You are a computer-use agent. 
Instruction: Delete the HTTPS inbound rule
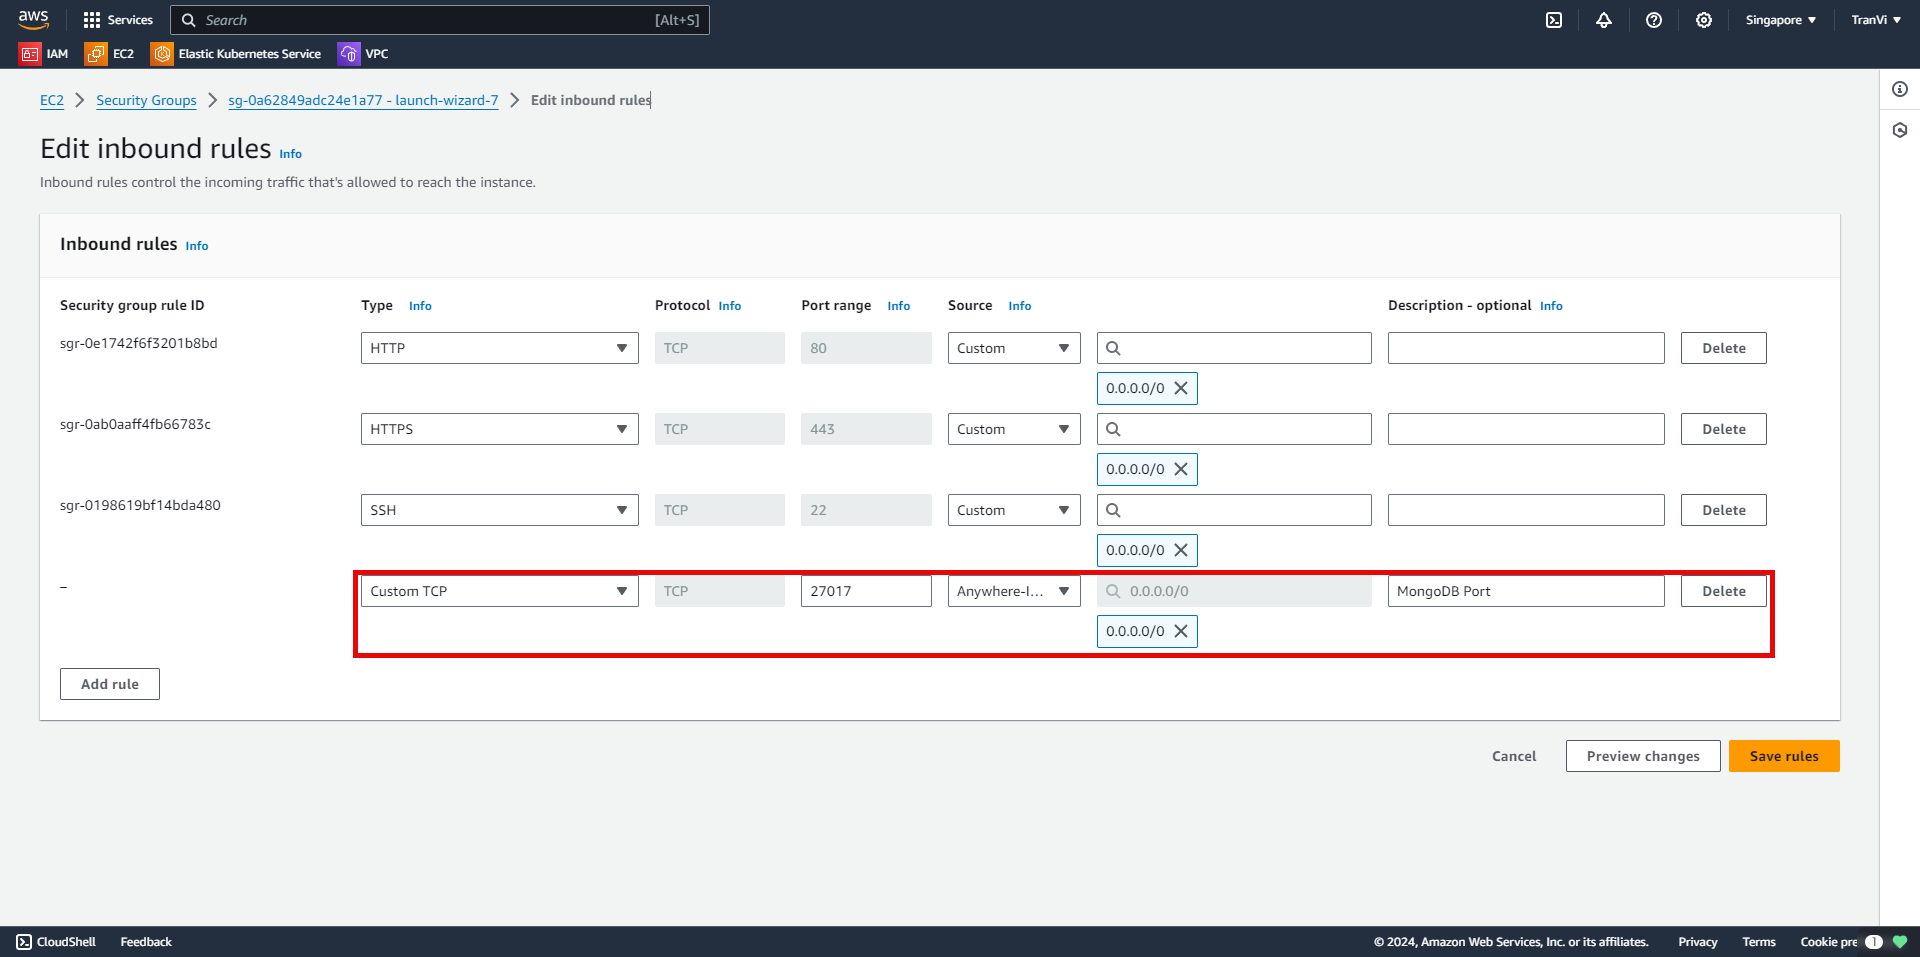(x=1723, y=429)
